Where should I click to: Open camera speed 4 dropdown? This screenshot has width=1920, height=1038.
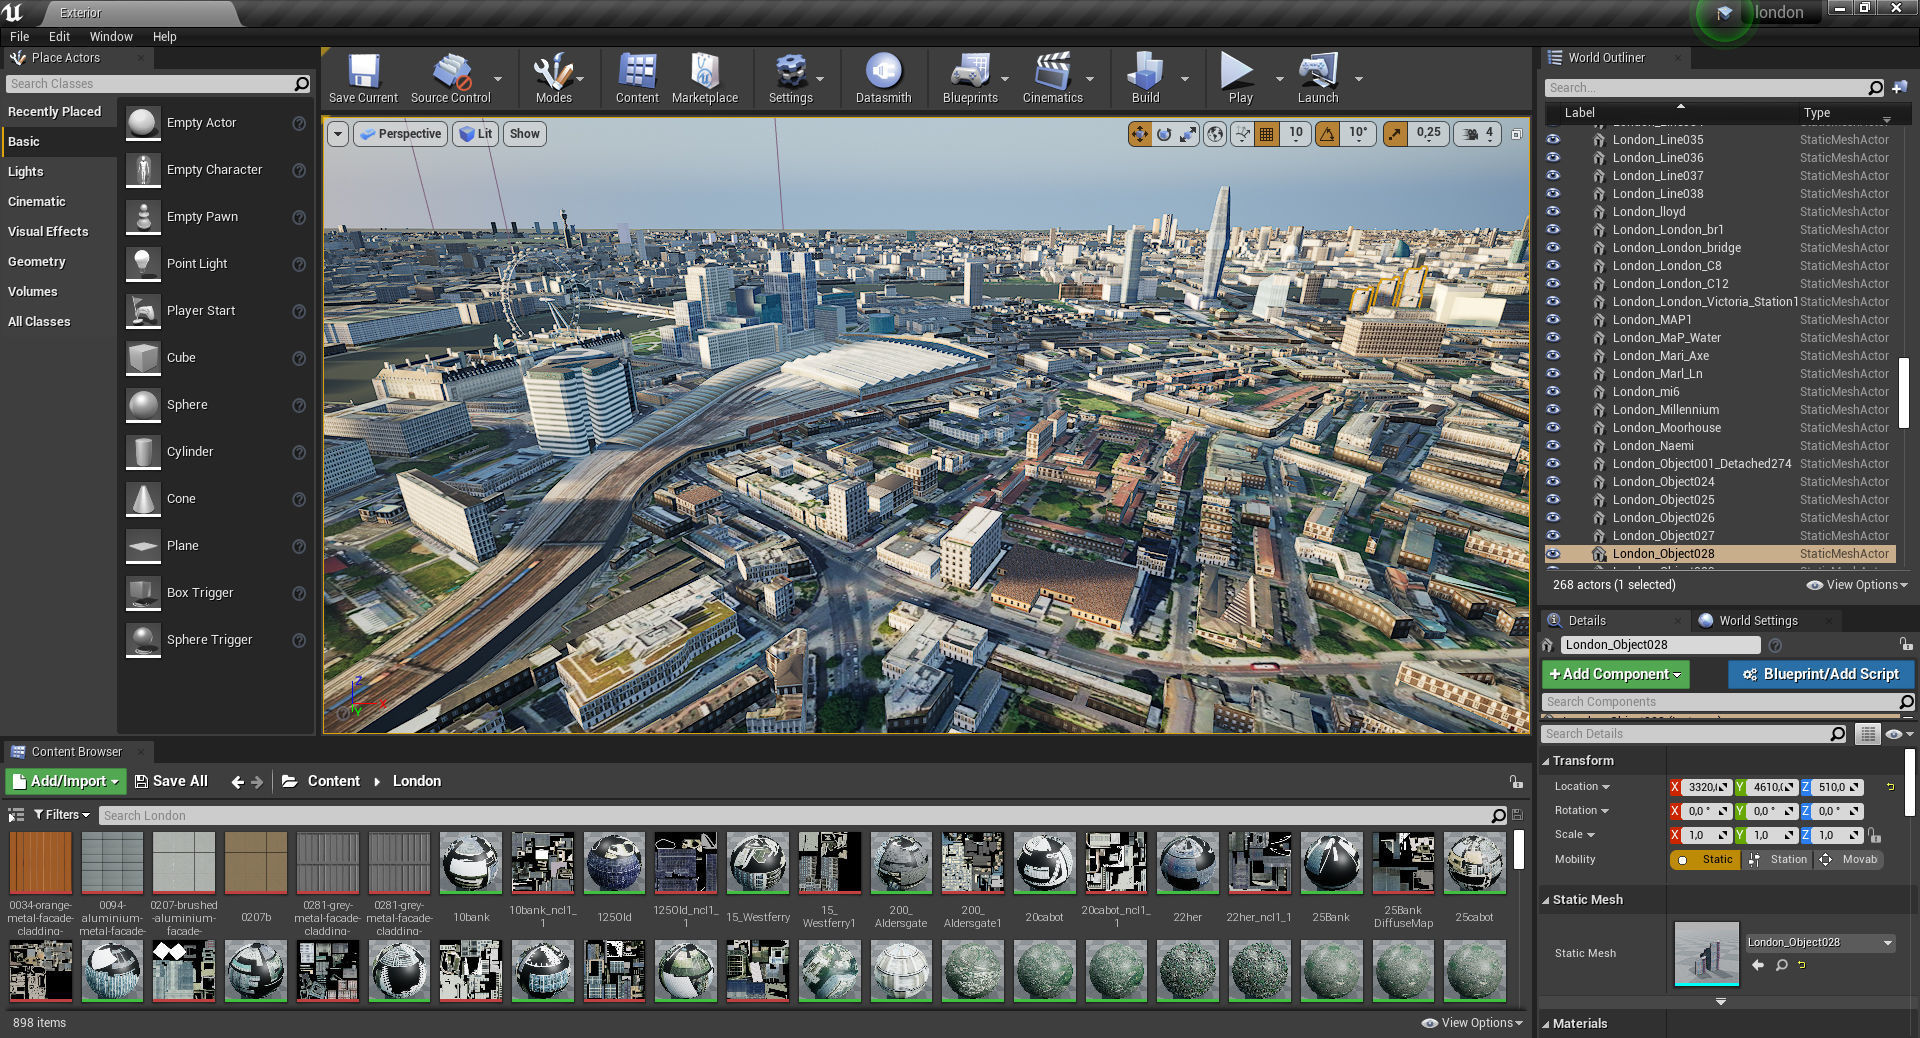coord(1478,134)
